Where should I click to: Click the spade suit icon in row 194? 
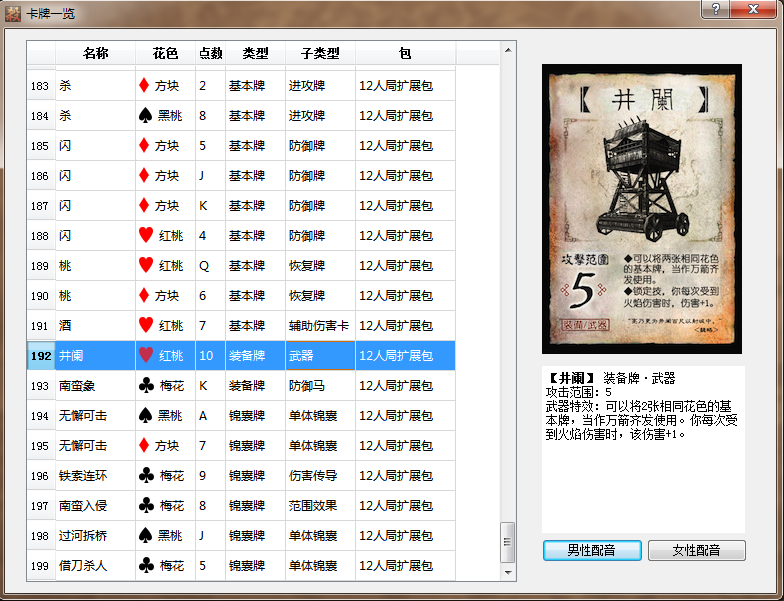(145, 416)
